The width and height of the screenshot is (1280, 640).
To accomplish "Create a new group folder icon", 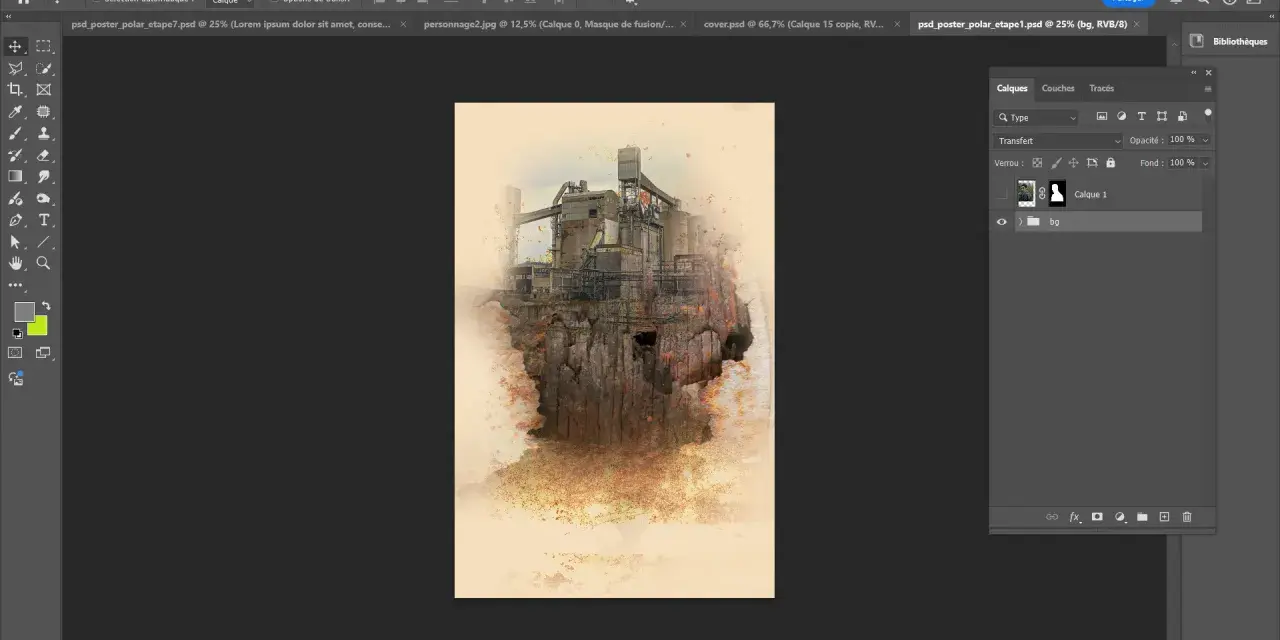I will (1142, 517).
